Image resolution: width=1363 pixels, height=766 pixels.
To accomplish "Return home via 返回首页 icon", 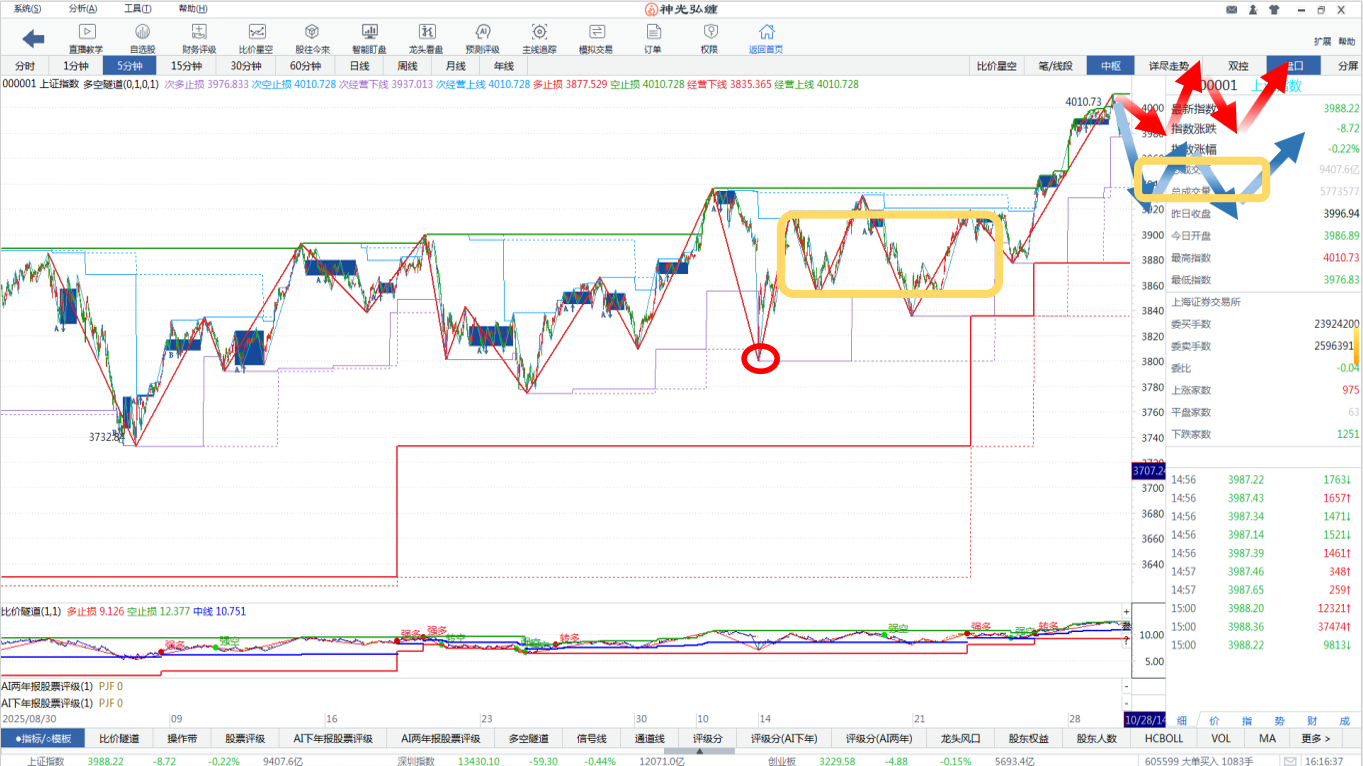I will tap(766, 33).
